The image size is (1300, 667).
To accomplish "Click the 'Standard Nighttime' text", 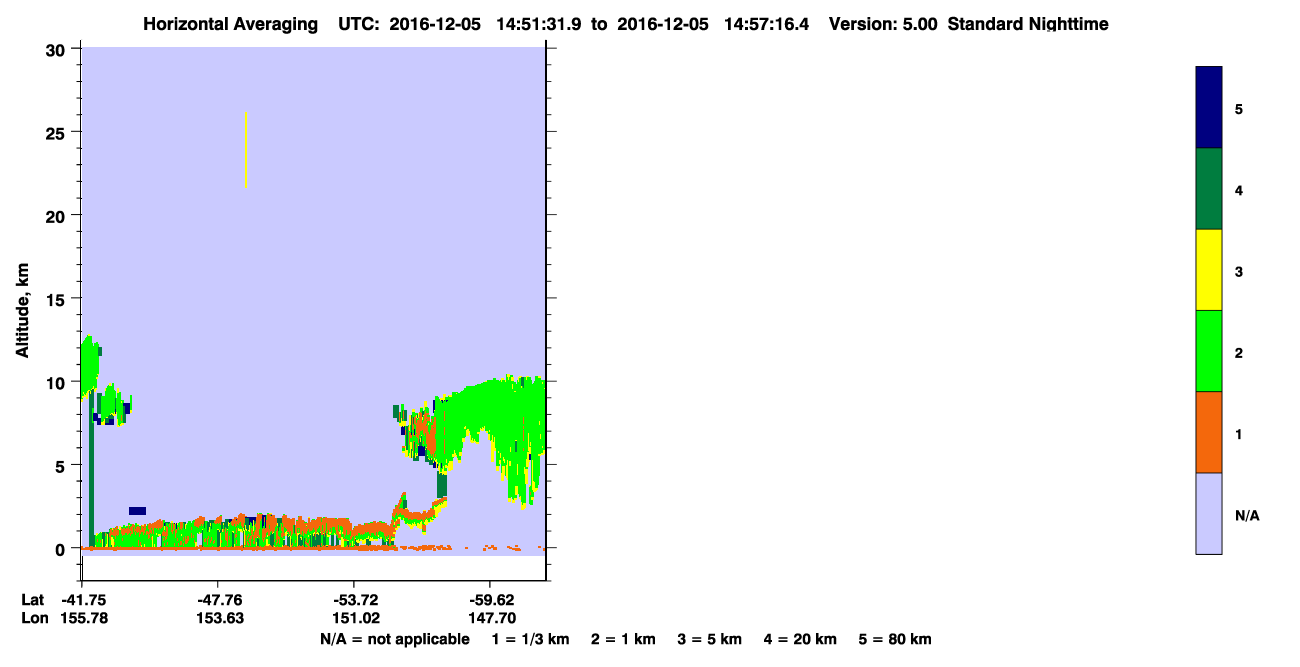I will pos(1028,24).
